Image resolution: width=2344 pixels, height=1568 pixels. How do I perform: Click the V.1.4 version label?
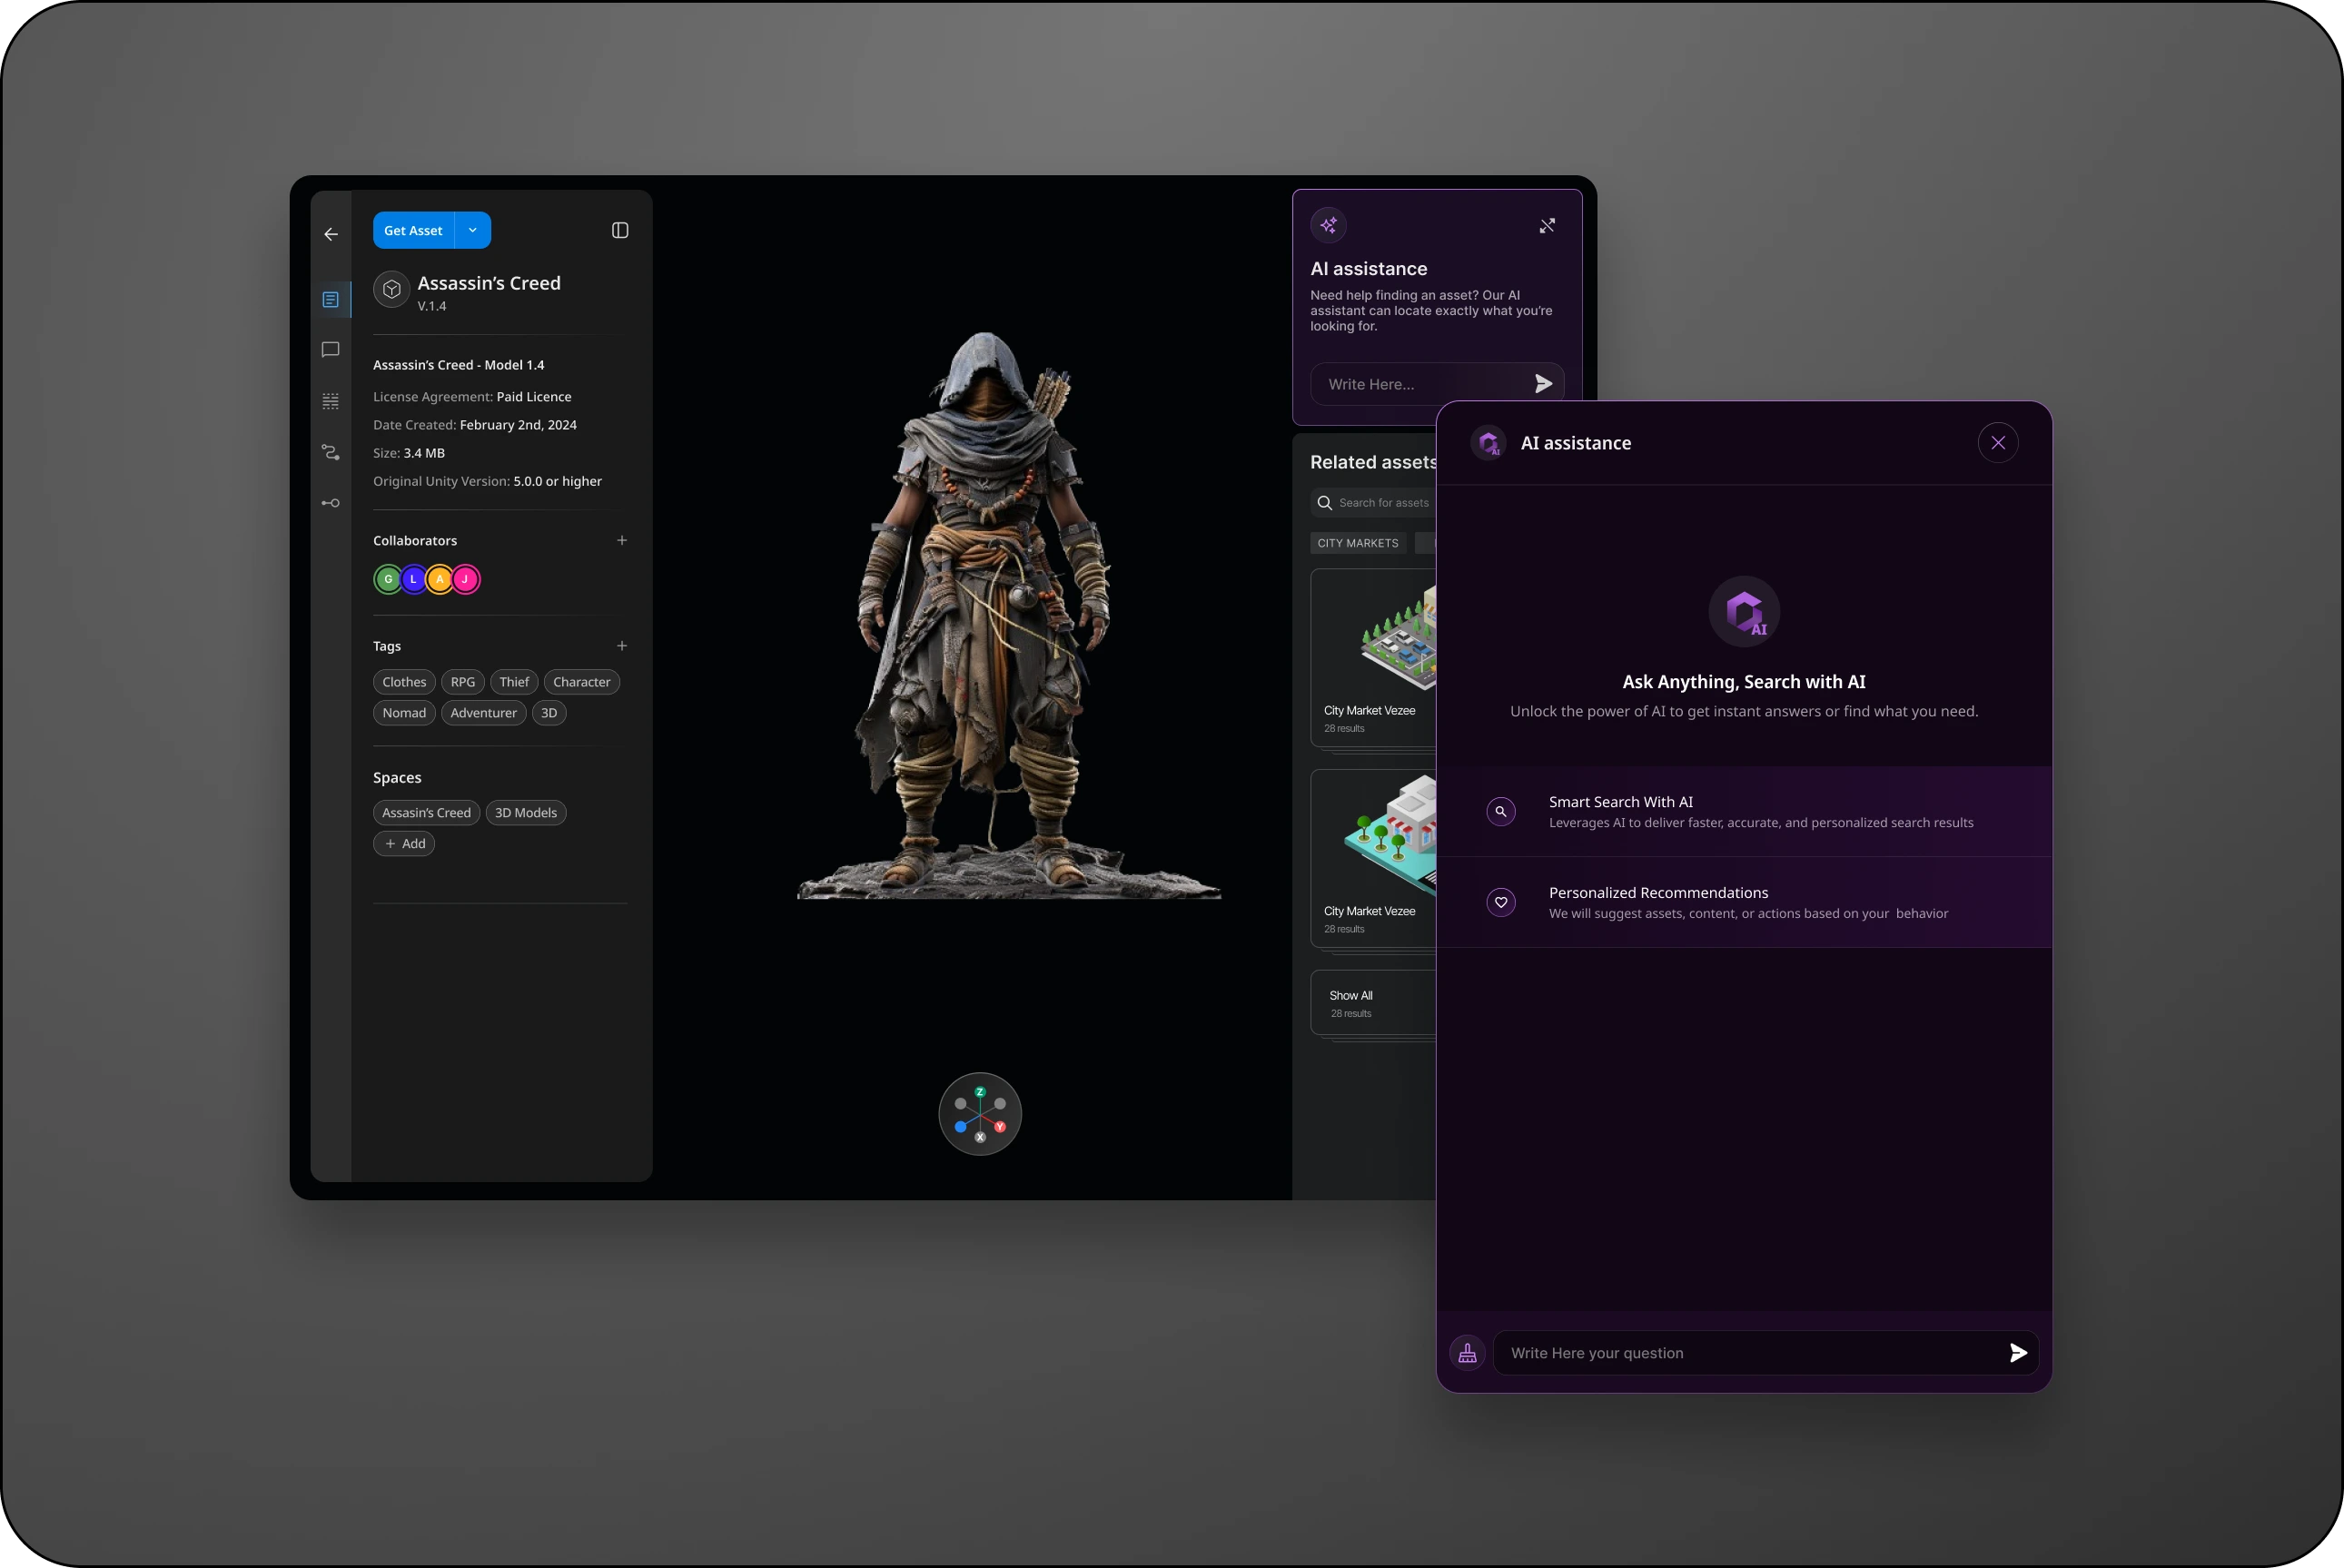coord(432,306)
